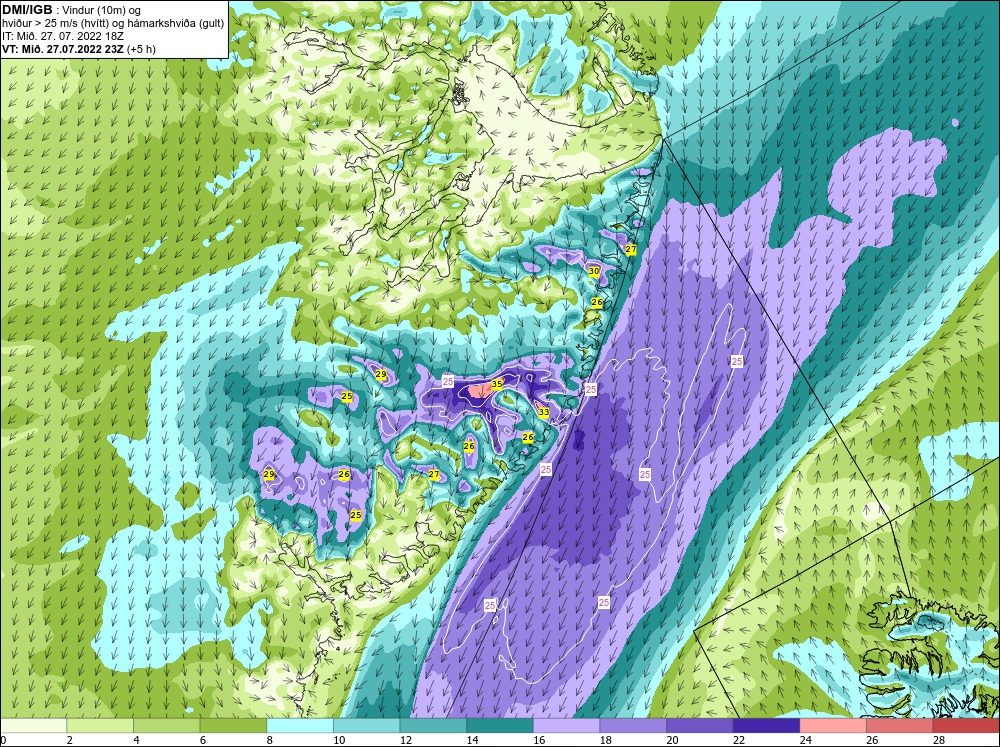Click the legend scale value 8
Viewport: 1000px width, 747px height.
[x=269, y=740]
